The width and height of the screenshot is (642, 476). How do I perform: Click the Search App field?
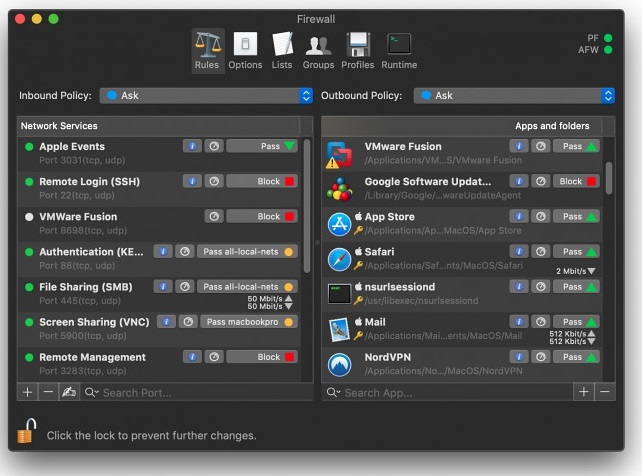click(x=447, y=393)
